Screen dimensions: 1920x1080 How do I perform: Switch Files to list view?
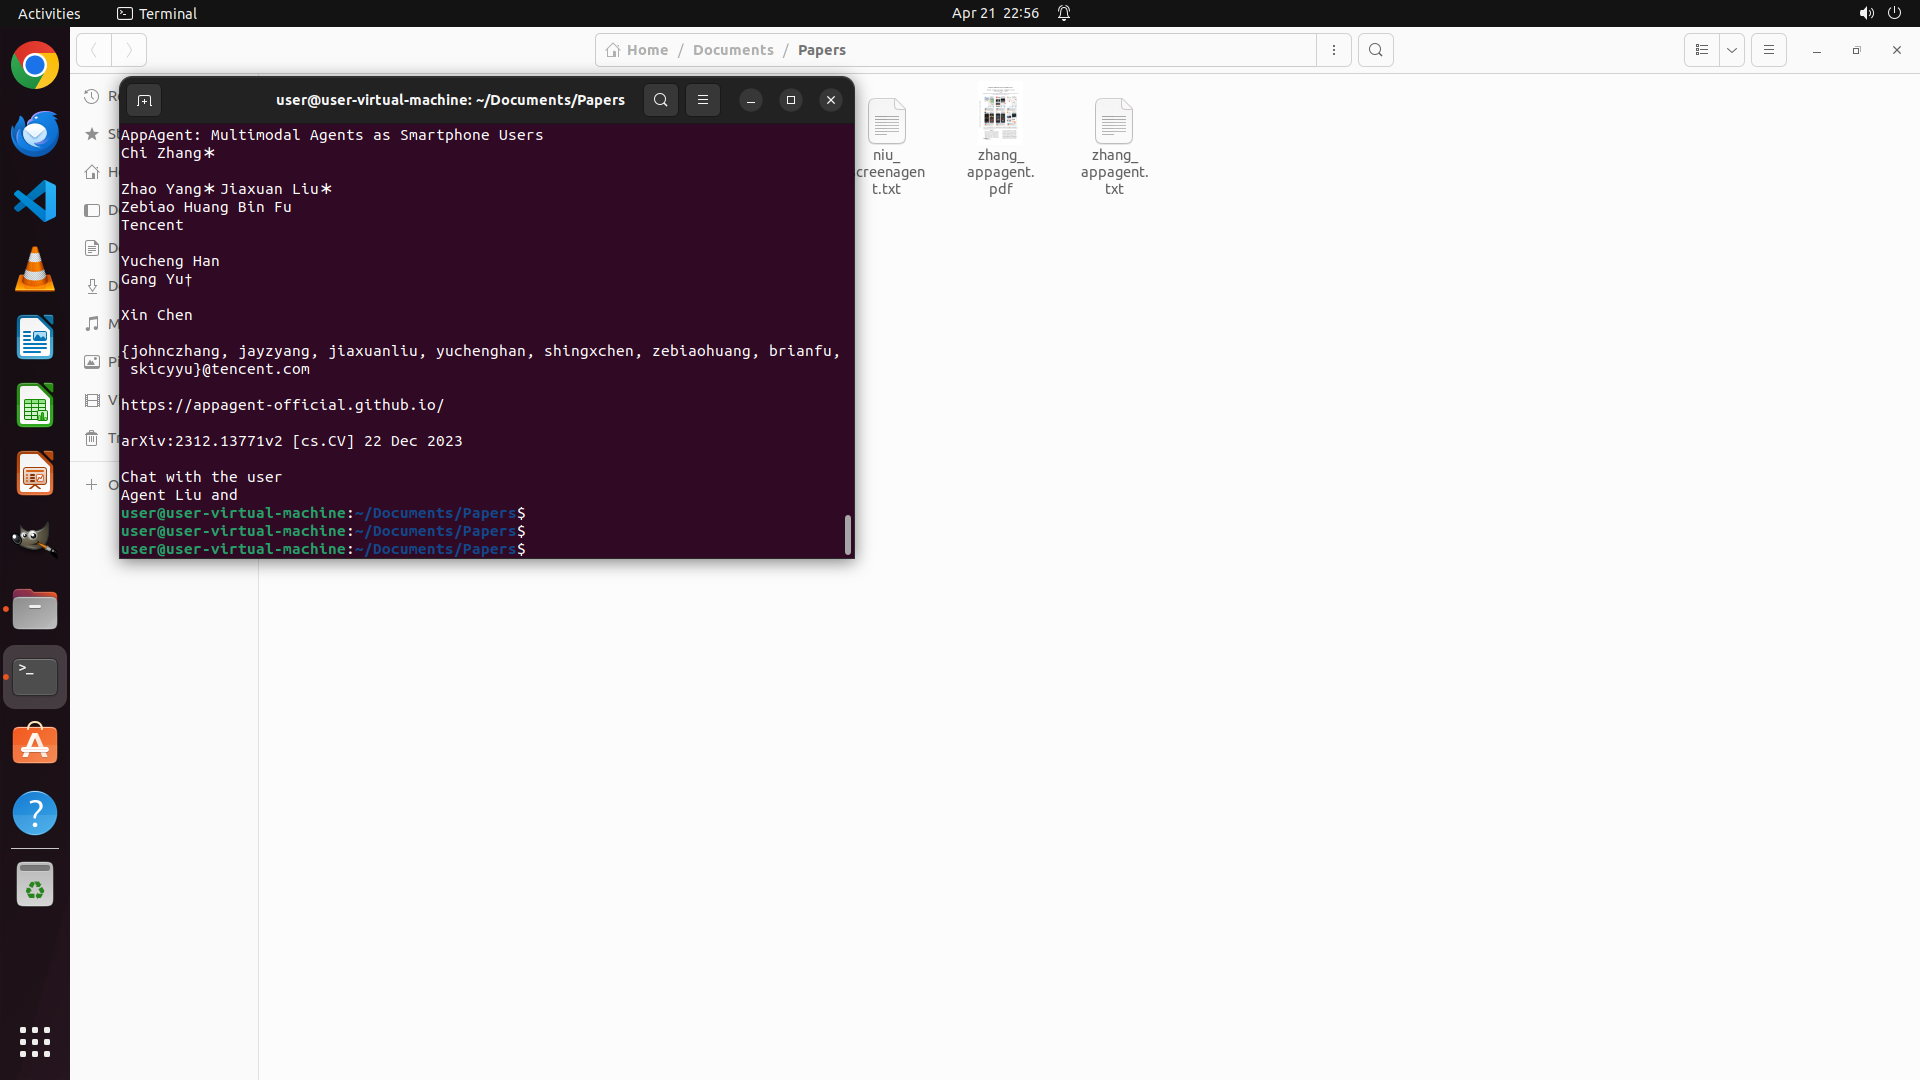pos(1702,50)
